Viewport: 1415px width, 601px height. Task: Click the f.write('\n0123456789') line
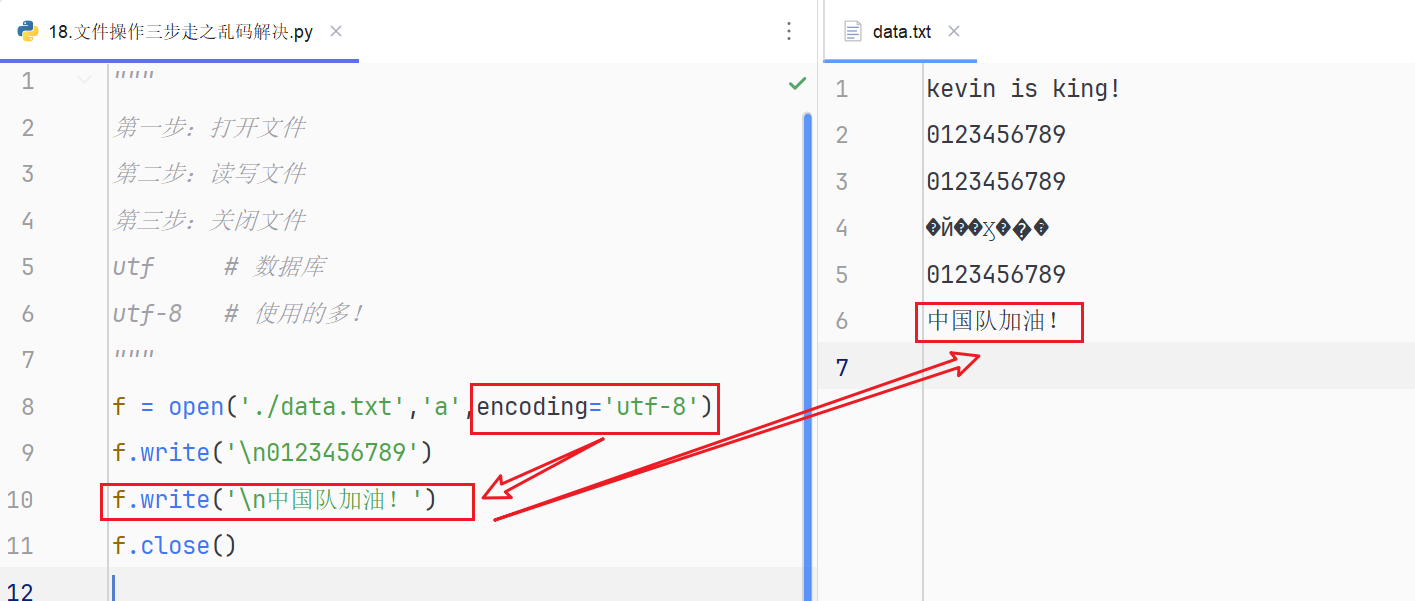(272, 453)
